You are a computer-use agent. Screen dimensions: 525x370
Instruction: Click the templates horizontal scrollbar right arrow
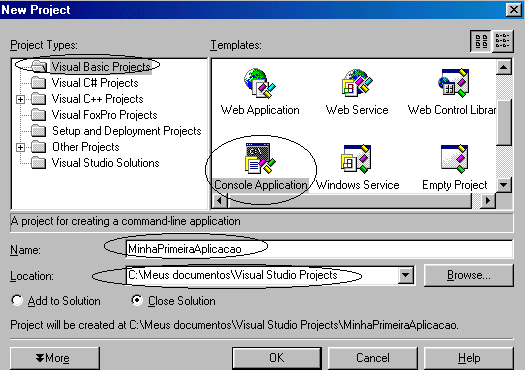pyautogui.click(x=488, y=201)
